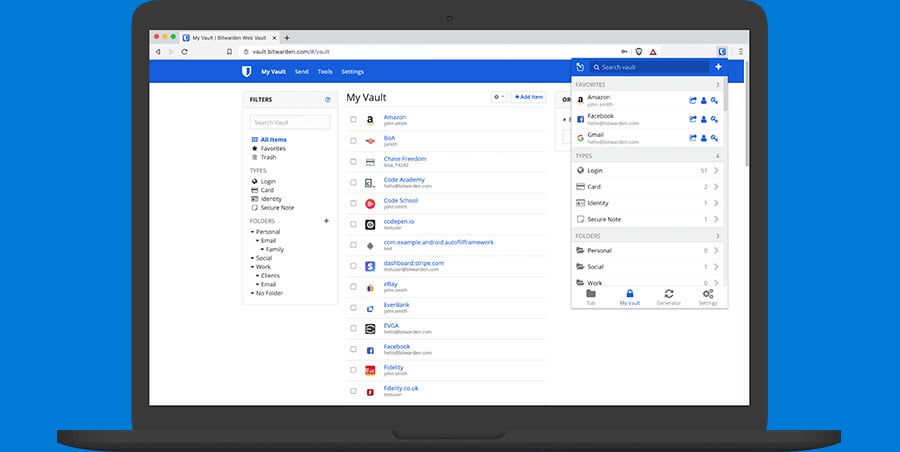Open a new browser tab
This screenshot has width=900, height=452.
[287, 38]
